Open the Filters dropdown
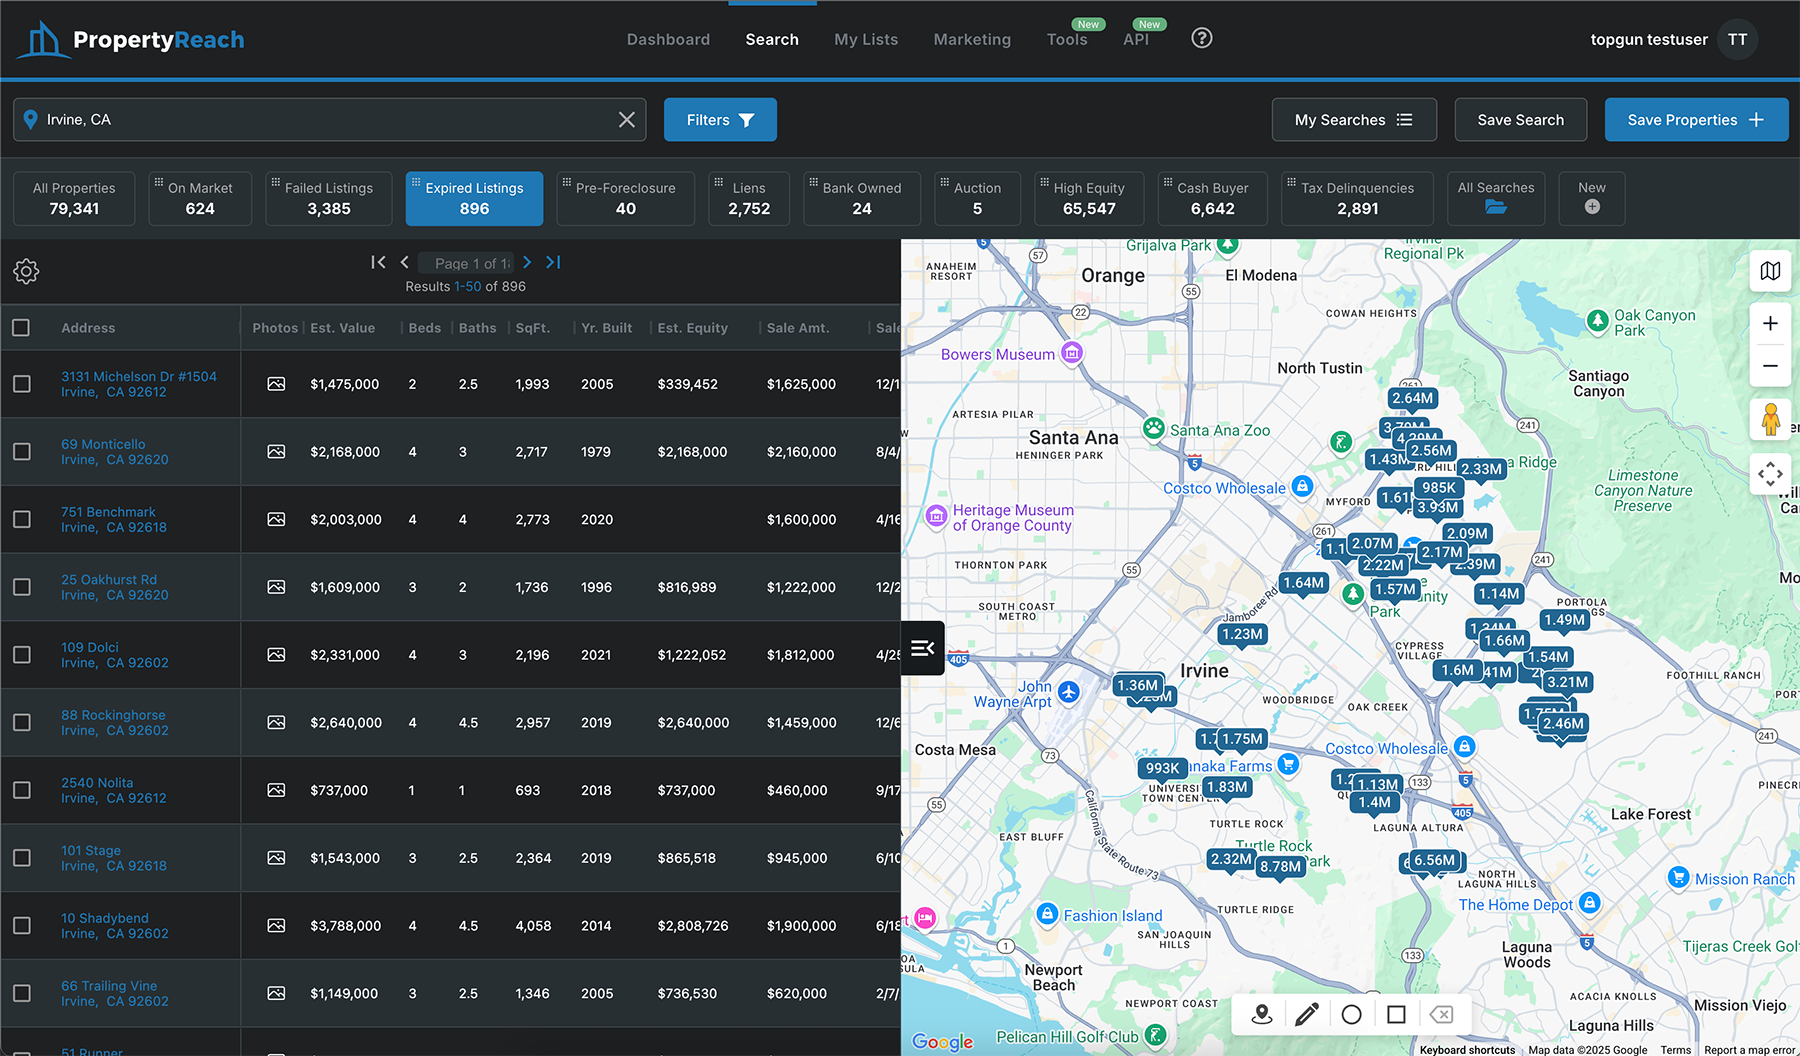The image size is (1800, 1056). pyautogui.click(x=720, y=120)
